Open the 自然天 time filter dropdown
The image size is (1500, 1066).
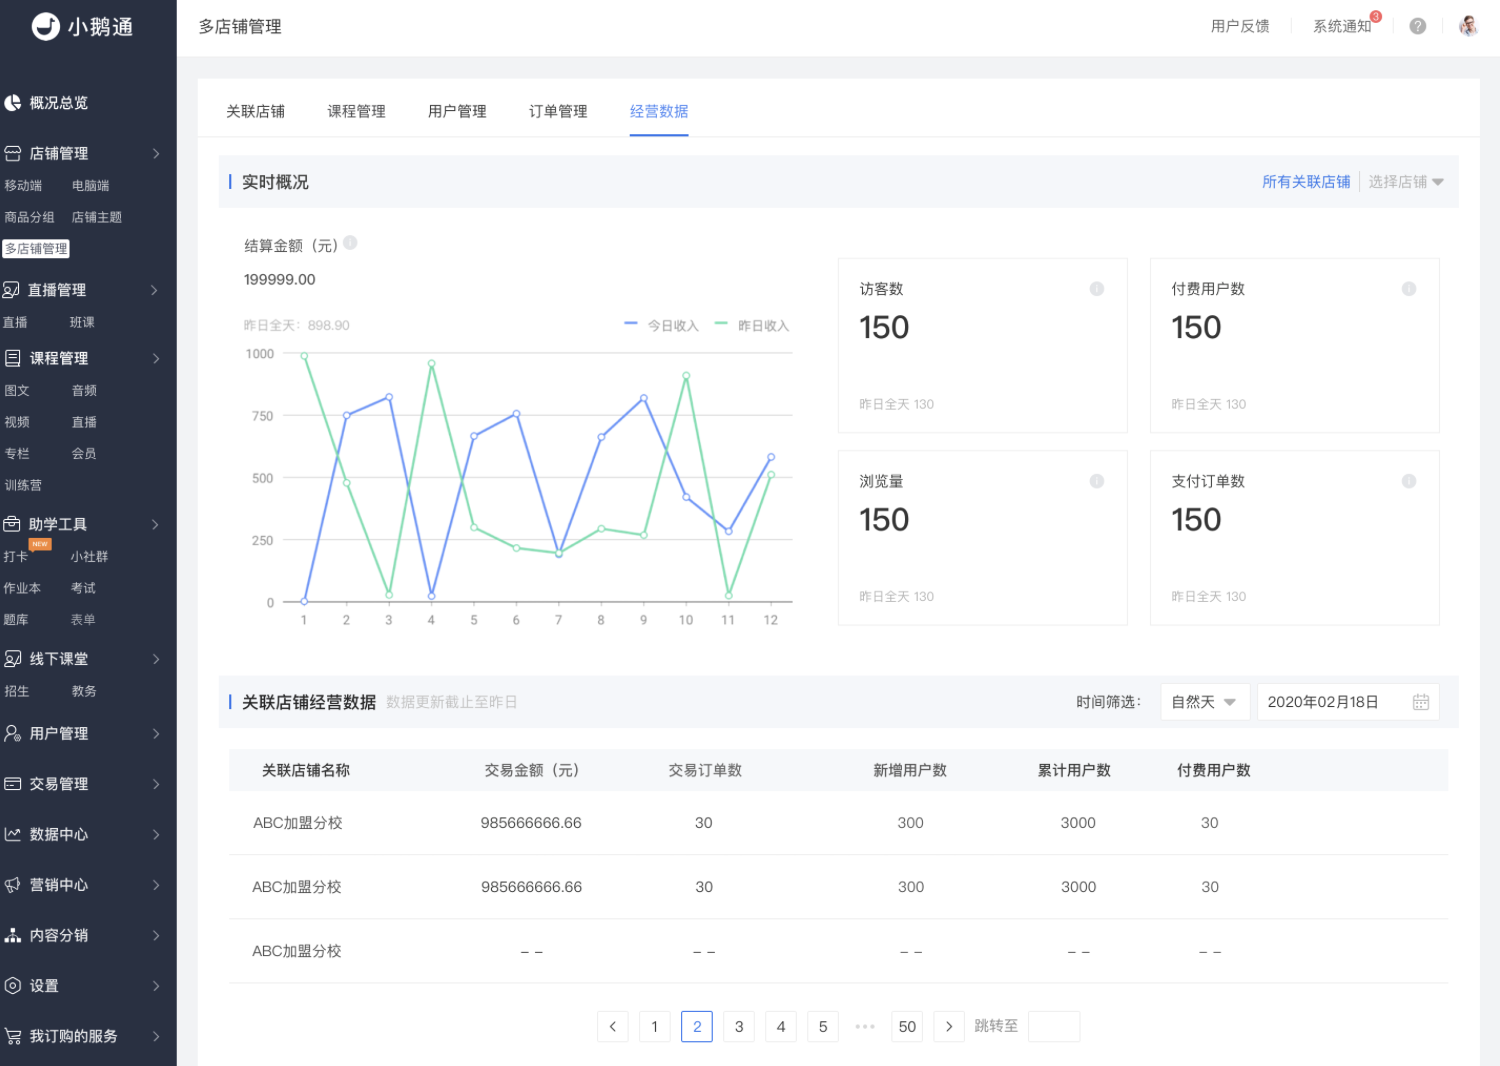pyautogui.click(x=1204, y=702)
